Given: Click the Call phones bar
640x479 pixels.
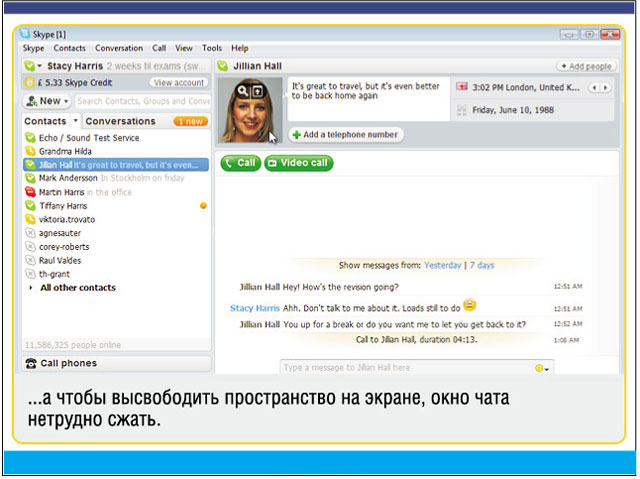Looking at the screenshot, I should pyautogui.click(x=116, y=363).
